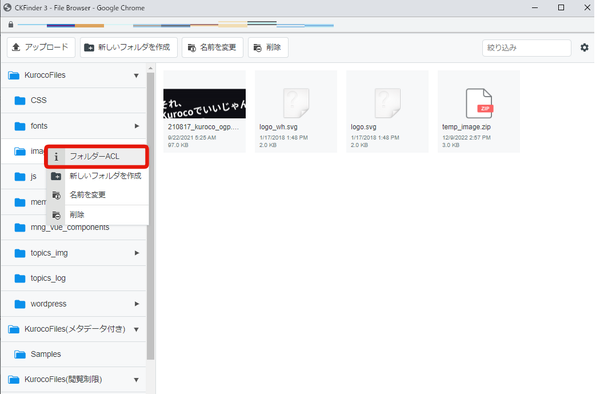This screenshot has height=394, width=600.
Task: Click the Upload (アップロード) button
Action: tap(41, 47)
